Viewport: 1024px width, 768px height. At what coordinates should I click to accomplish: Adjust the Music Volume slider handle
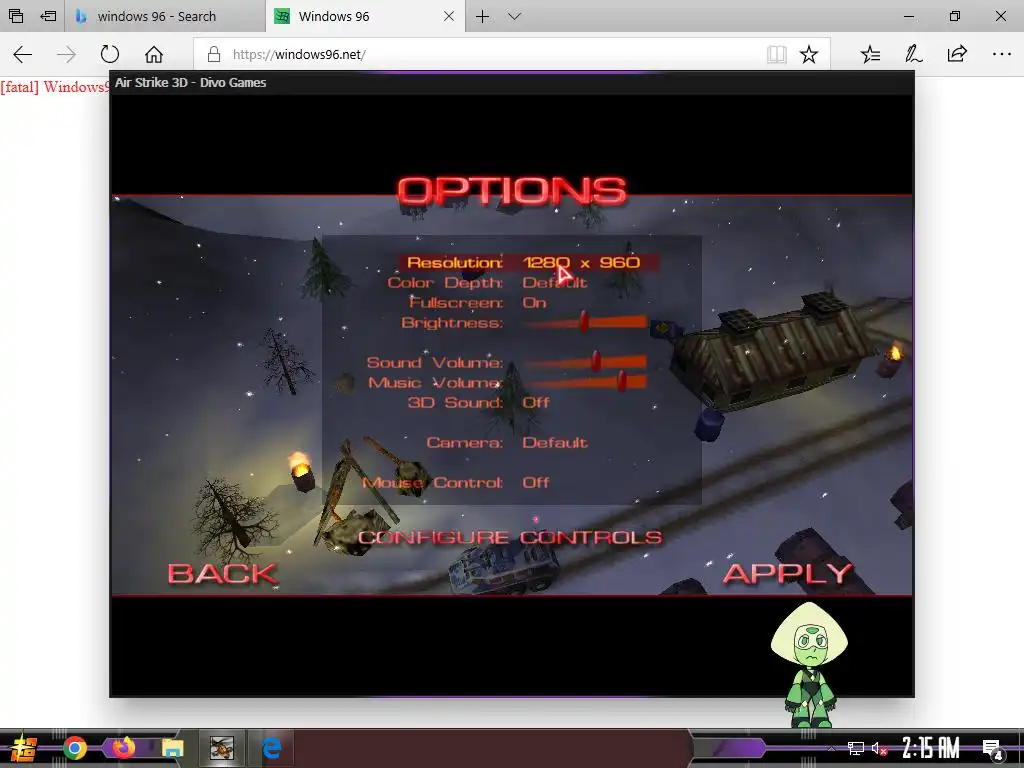[x=622, y=381]
